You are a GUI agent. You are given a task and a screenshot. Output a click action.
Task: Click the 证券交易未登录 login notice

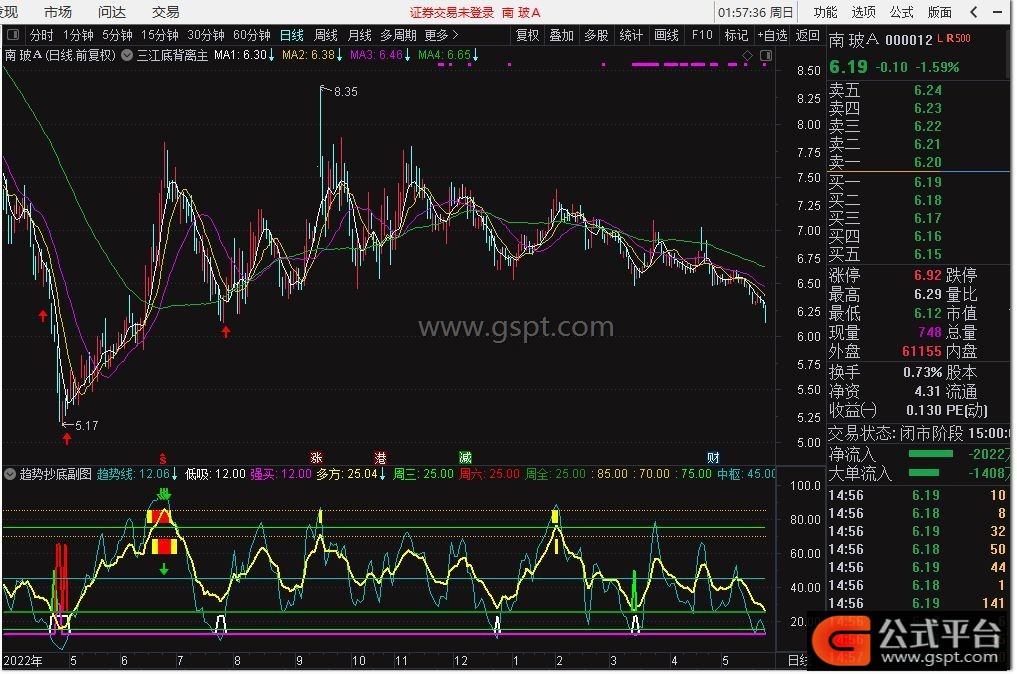(451, 12)
